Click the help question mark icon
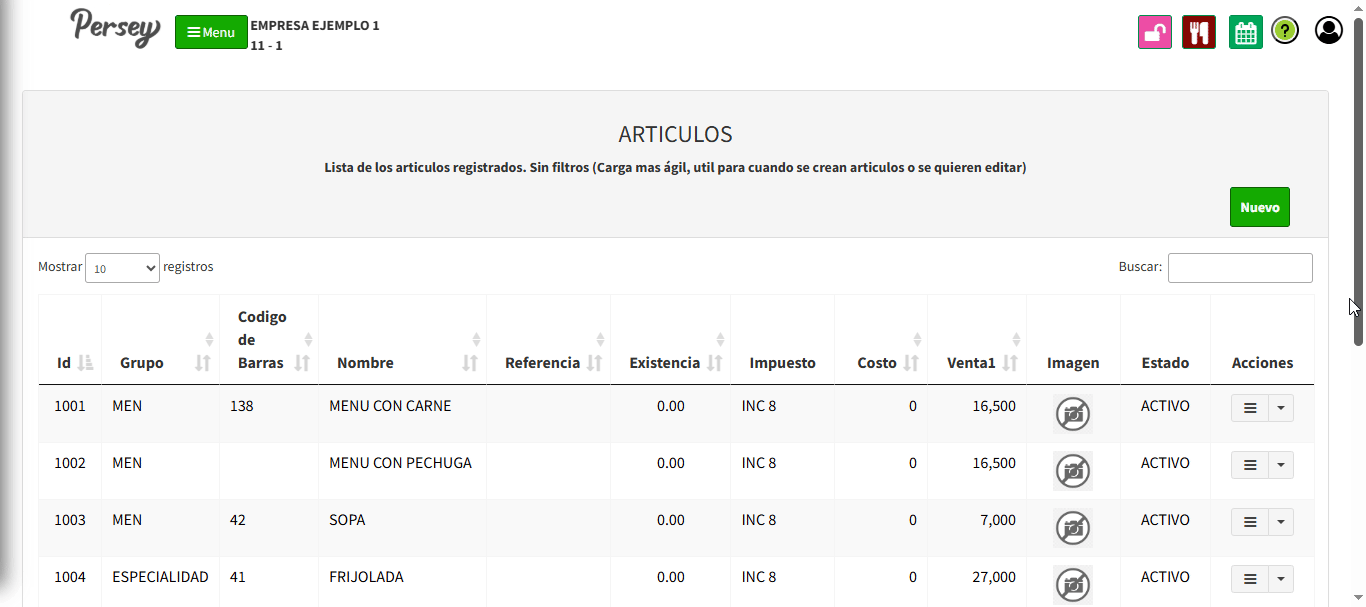The image size is (1366, 607). [1285, 31]
